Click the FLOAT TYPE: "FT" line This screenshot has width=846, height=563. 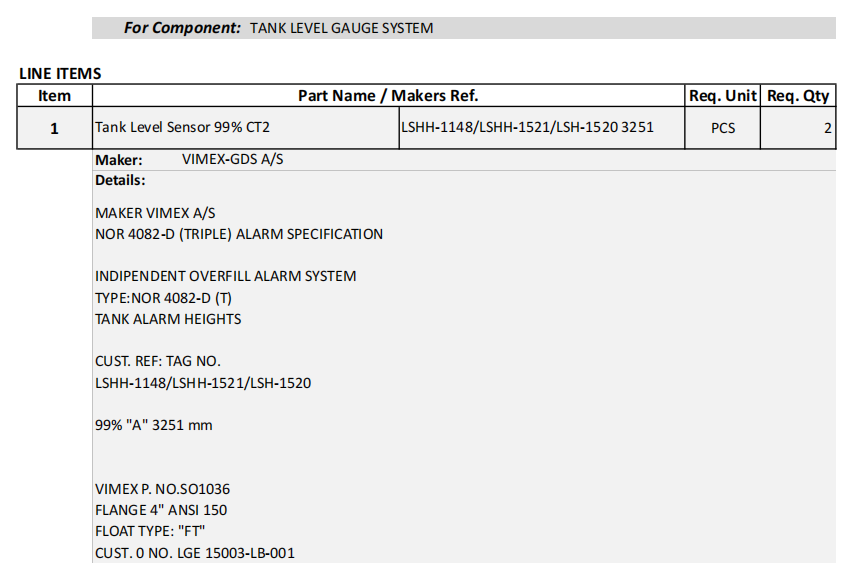pos(151,531)
